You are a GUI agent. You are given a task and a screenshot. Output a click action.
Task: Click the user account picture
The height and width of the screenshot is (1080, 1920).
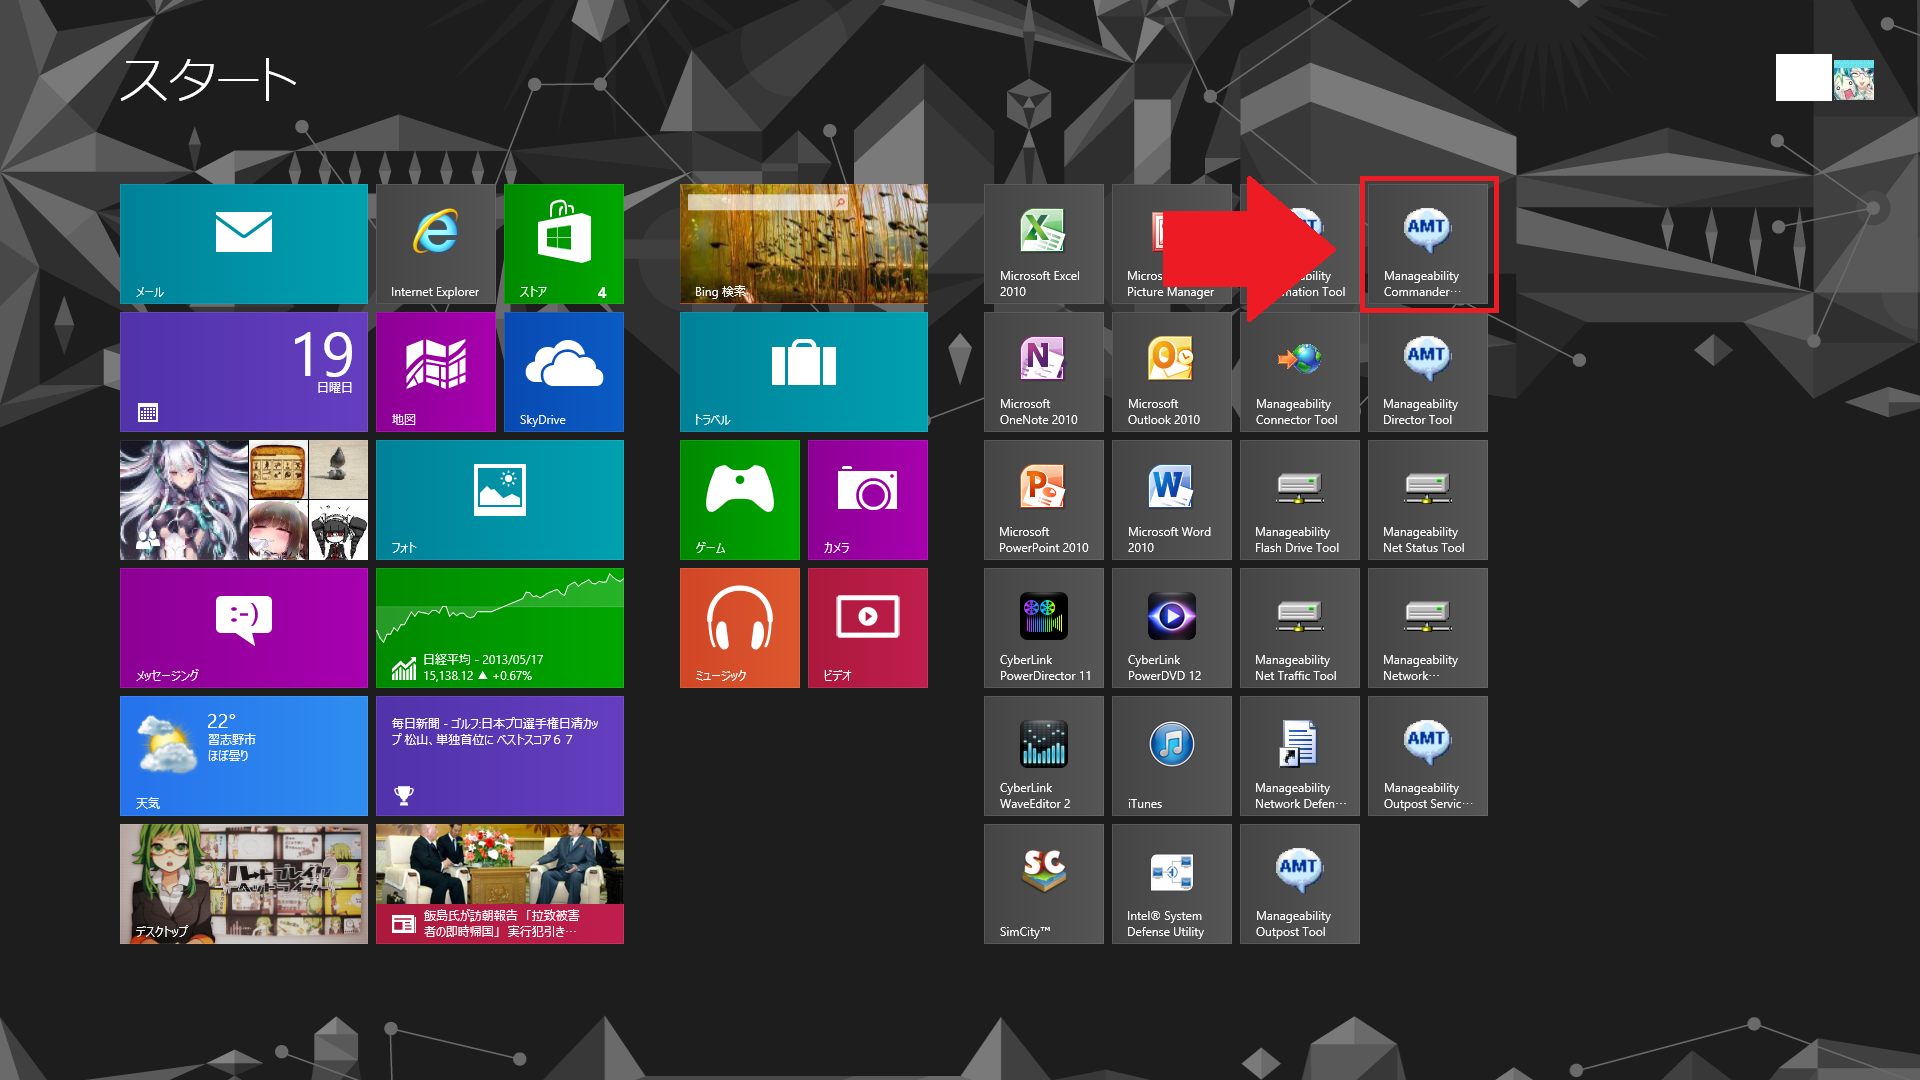click(x=1852, y=78)
